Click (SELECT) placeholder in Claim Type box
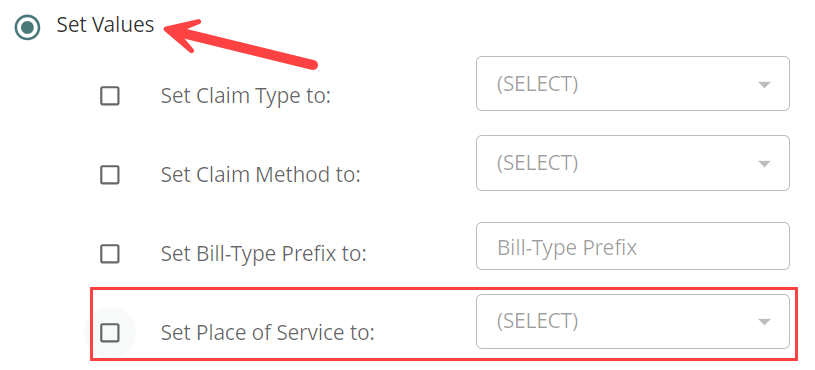Viewport: 815px width, 370px height. [537, 84]
